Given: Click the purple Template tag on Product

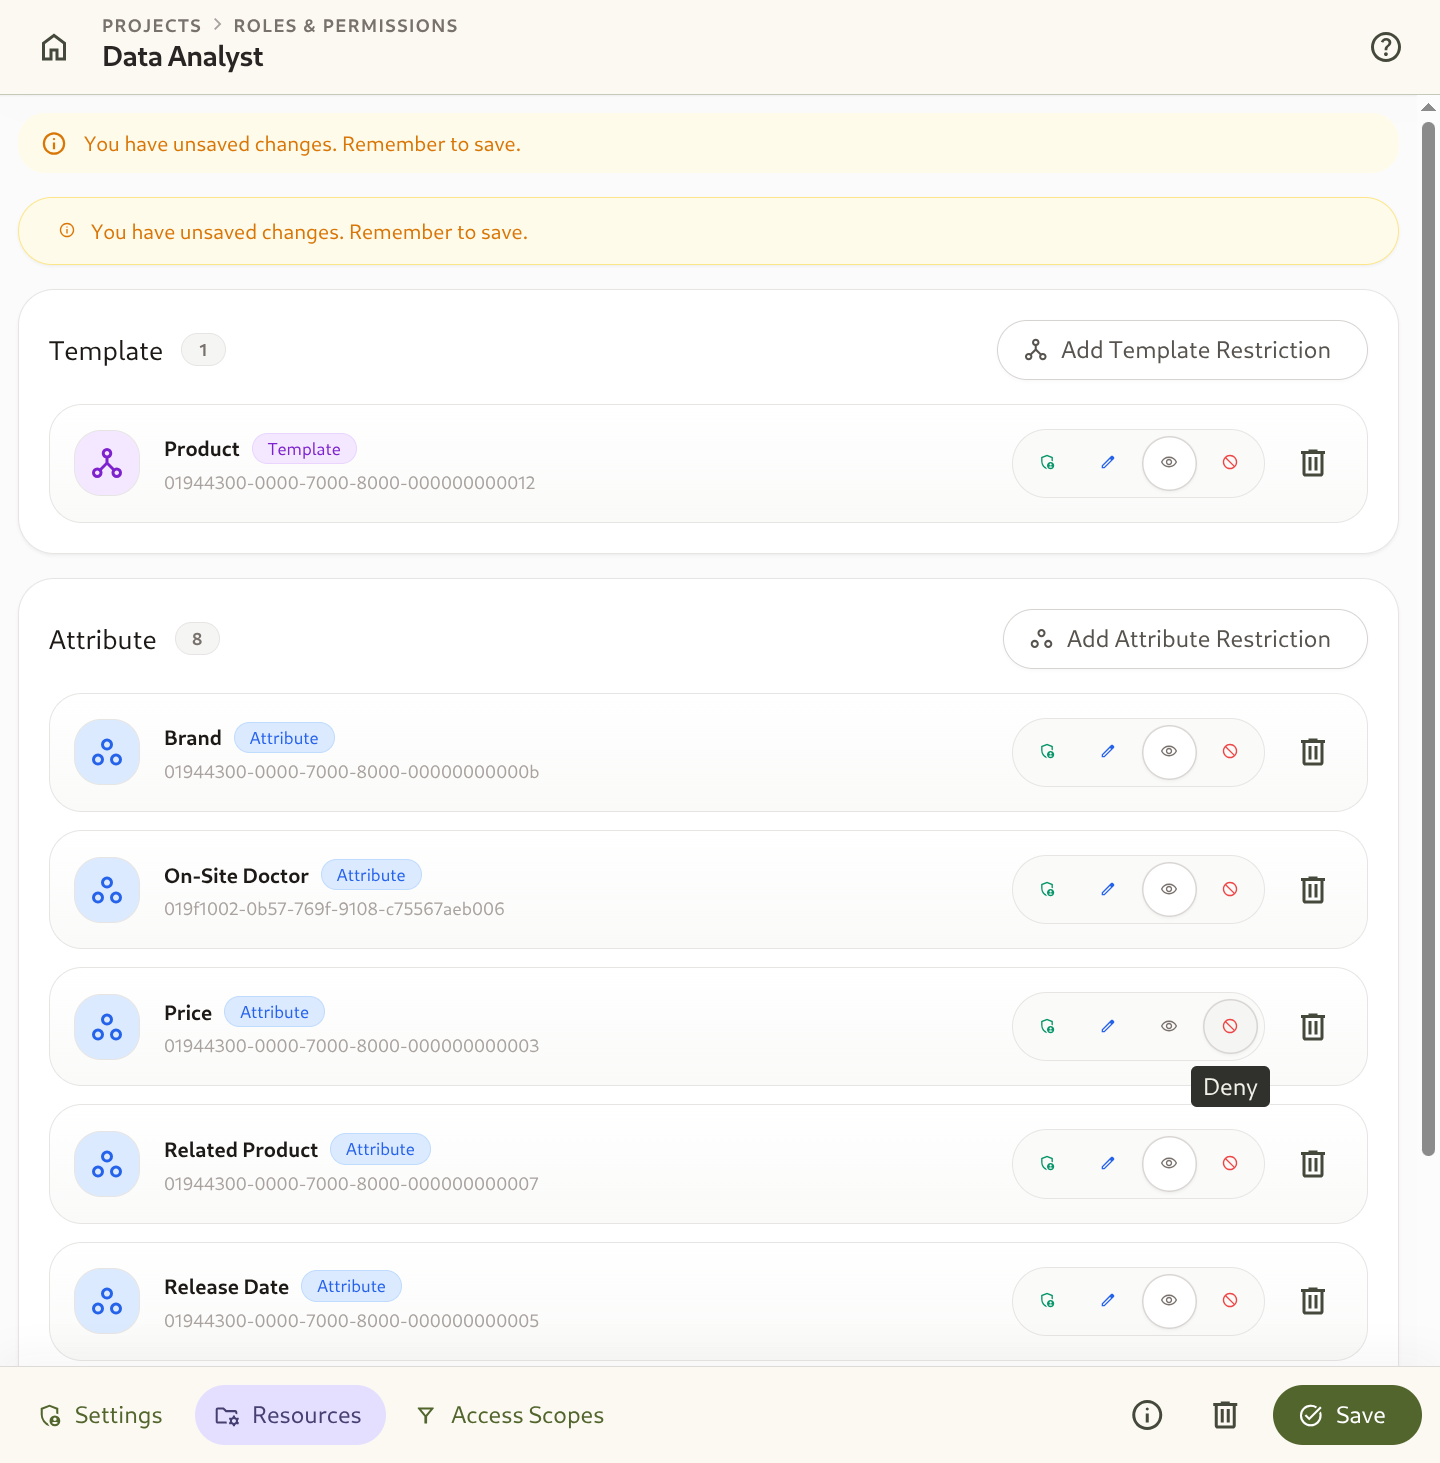Looking at the screenshot, I should (304, 449).
